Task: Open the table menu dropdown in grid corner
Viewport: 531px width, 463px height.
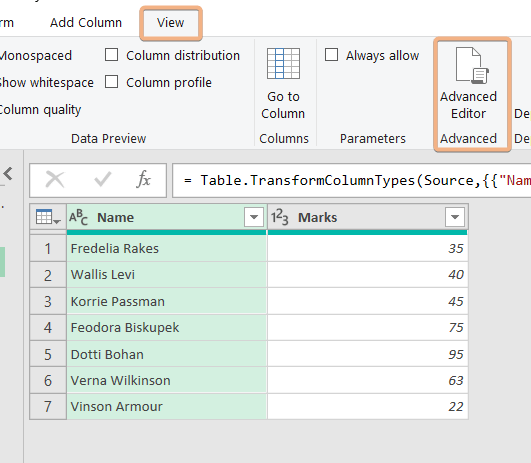Action: click(48, 217)
